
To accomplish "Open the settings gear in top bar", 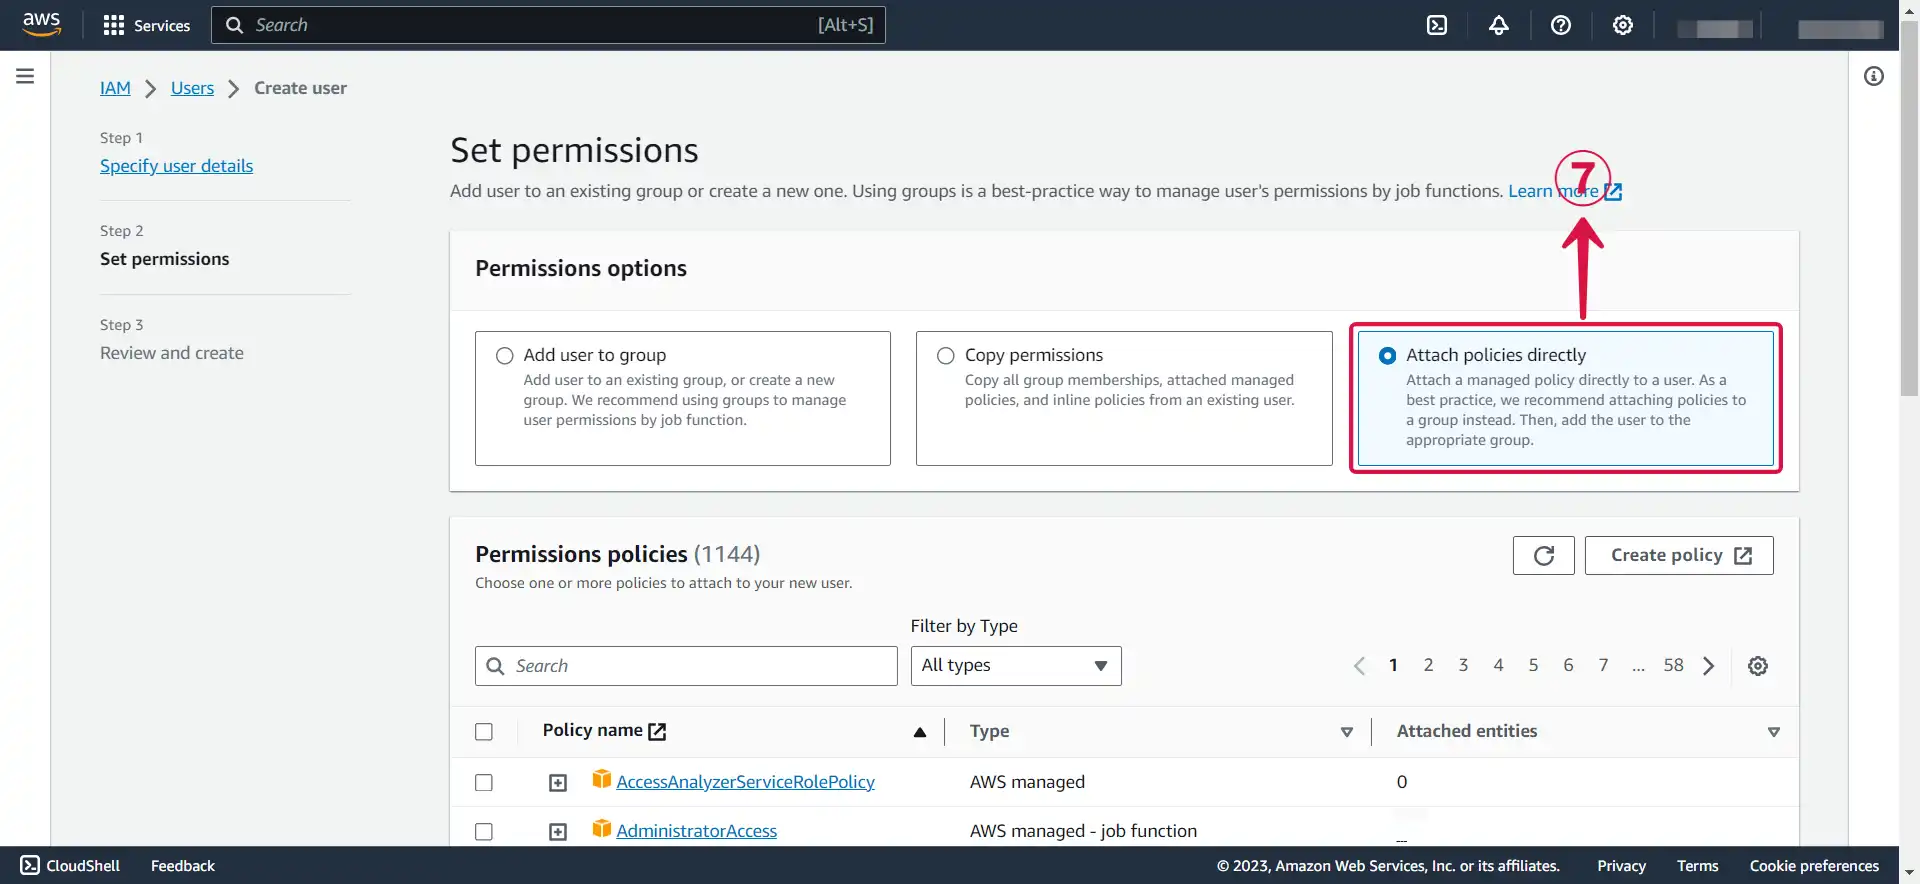I will coord(1623,25).
